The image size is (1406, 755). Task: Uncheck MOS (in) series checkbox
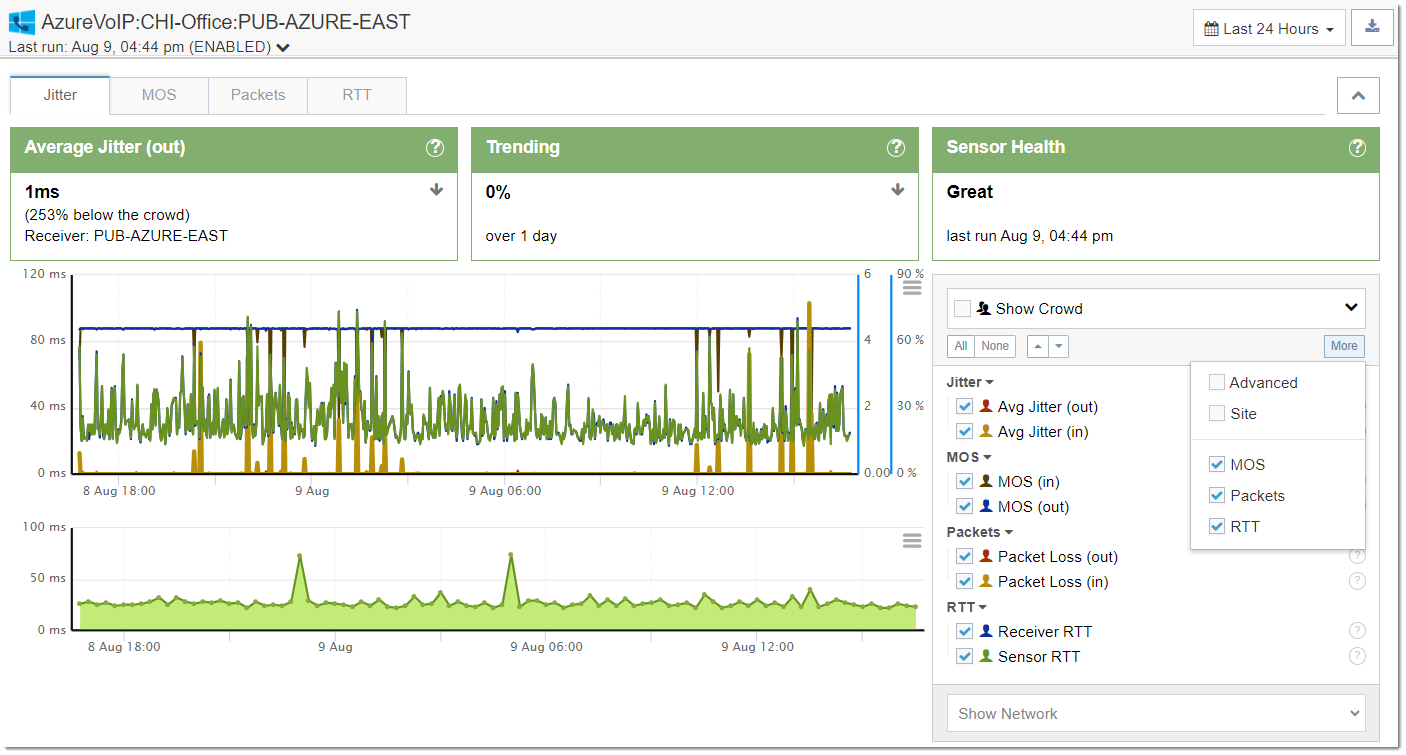[x=964, y=481]
